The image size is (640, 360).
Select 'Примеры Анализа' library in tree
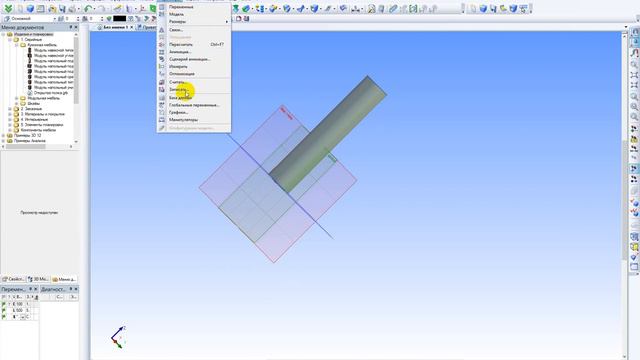pos(29,141)
